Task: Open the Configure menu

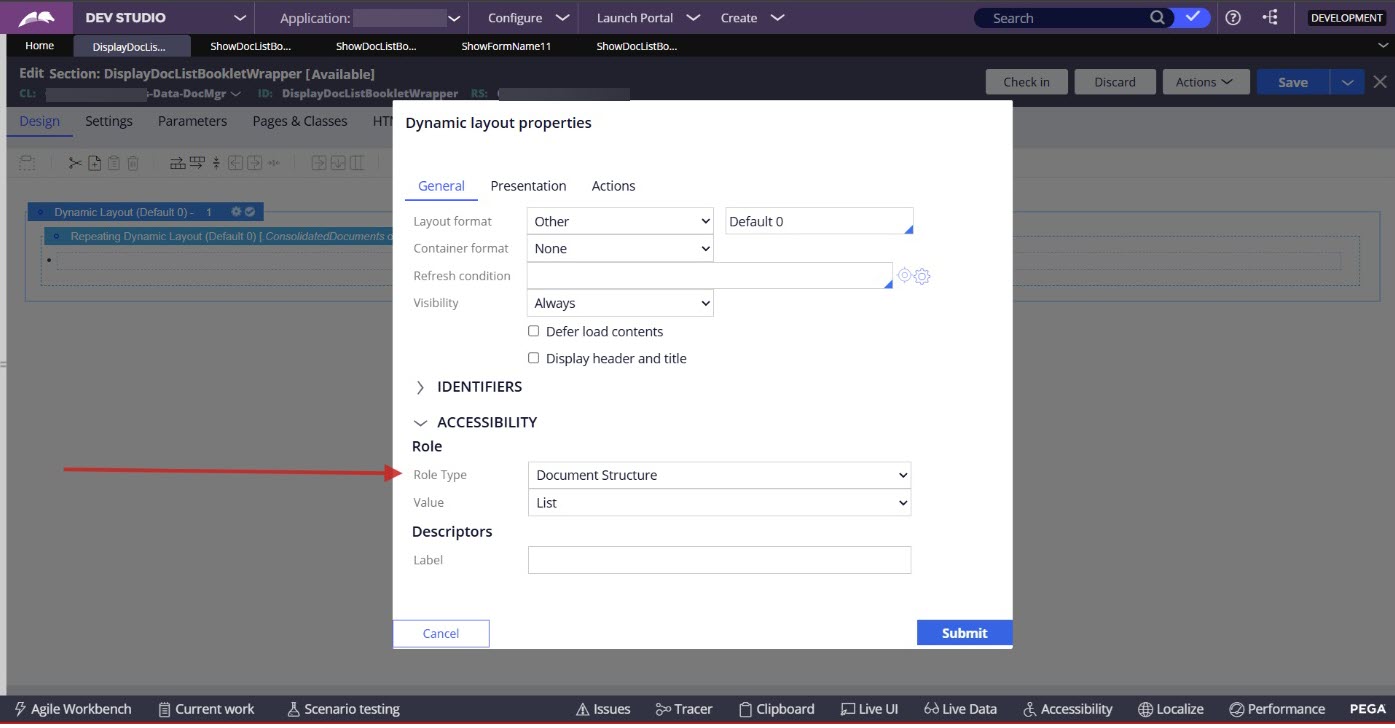Action: [x=528, y=18]
